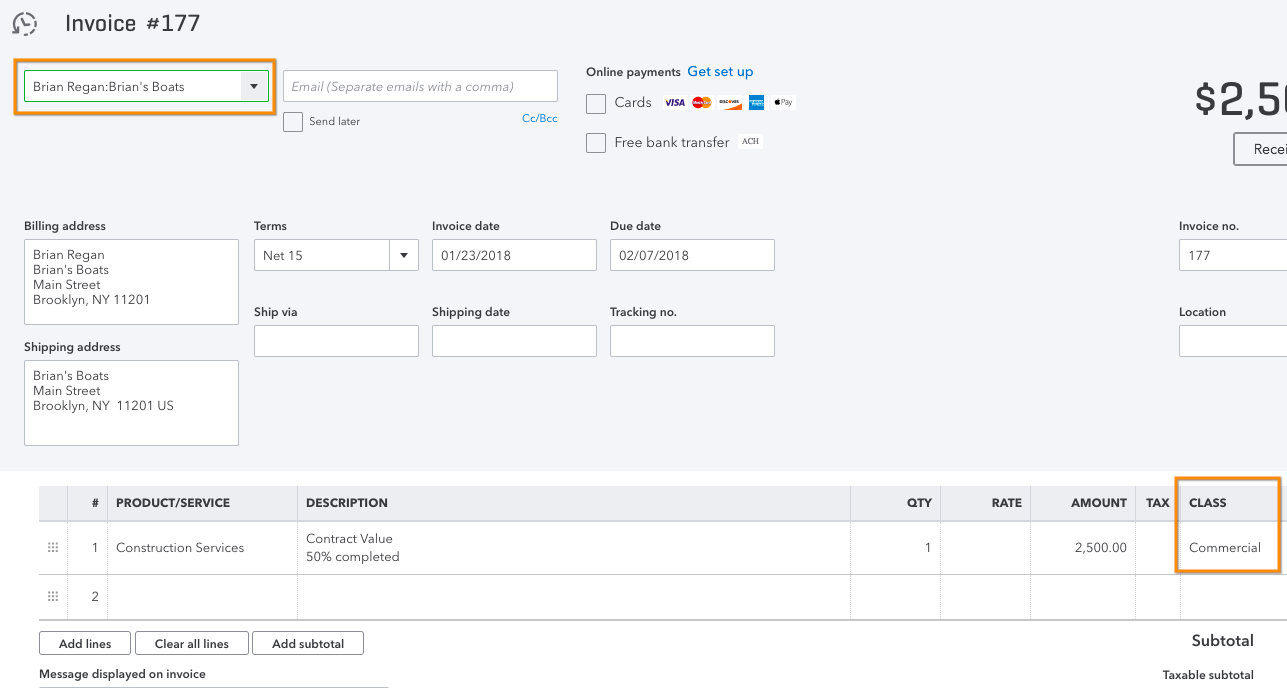Open the Cc/Bcc link

coord(540,118)
